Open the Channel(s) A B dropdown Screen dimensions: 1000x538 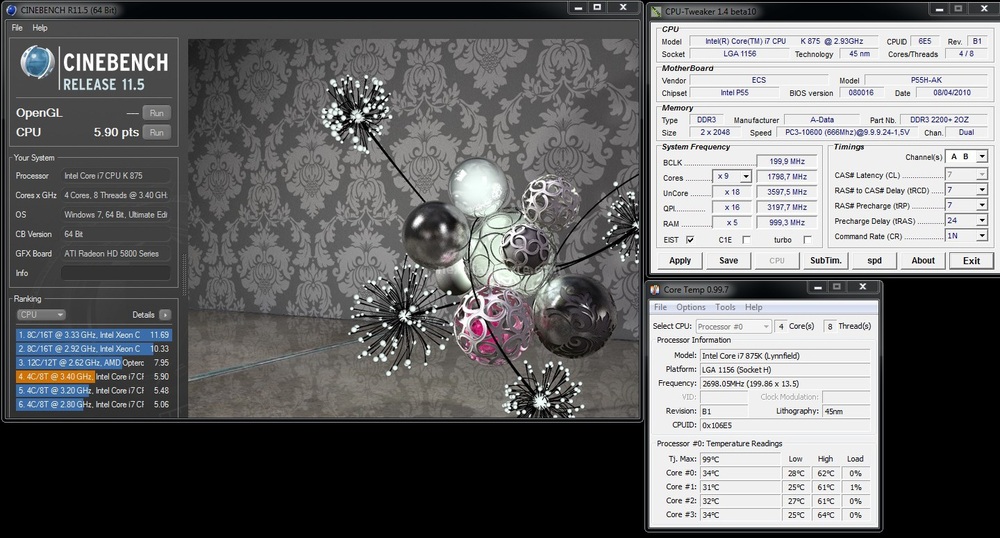point(982,157)
